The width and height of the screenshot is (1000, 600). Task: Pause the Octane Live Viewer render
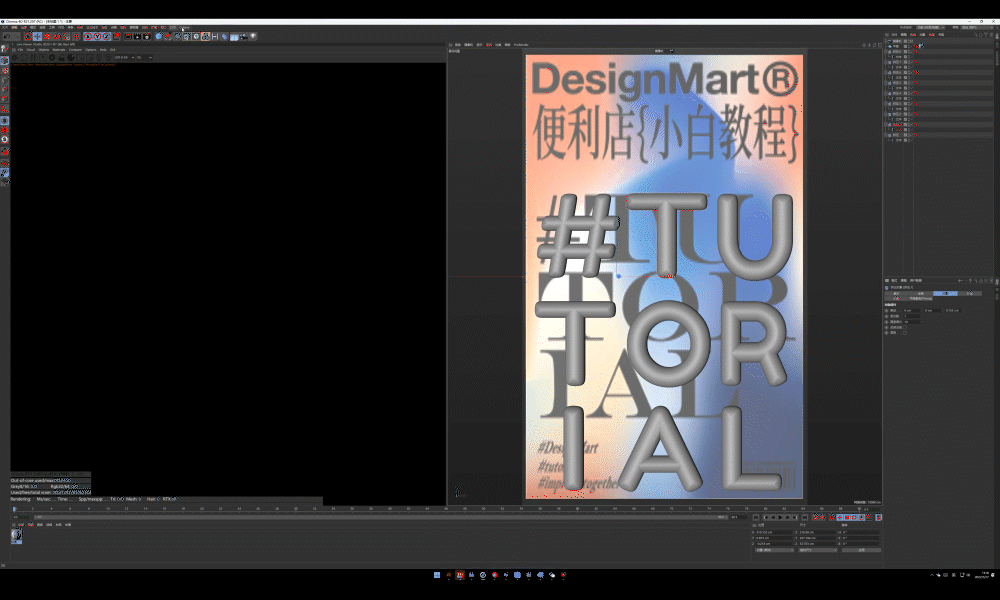point(33,57)
